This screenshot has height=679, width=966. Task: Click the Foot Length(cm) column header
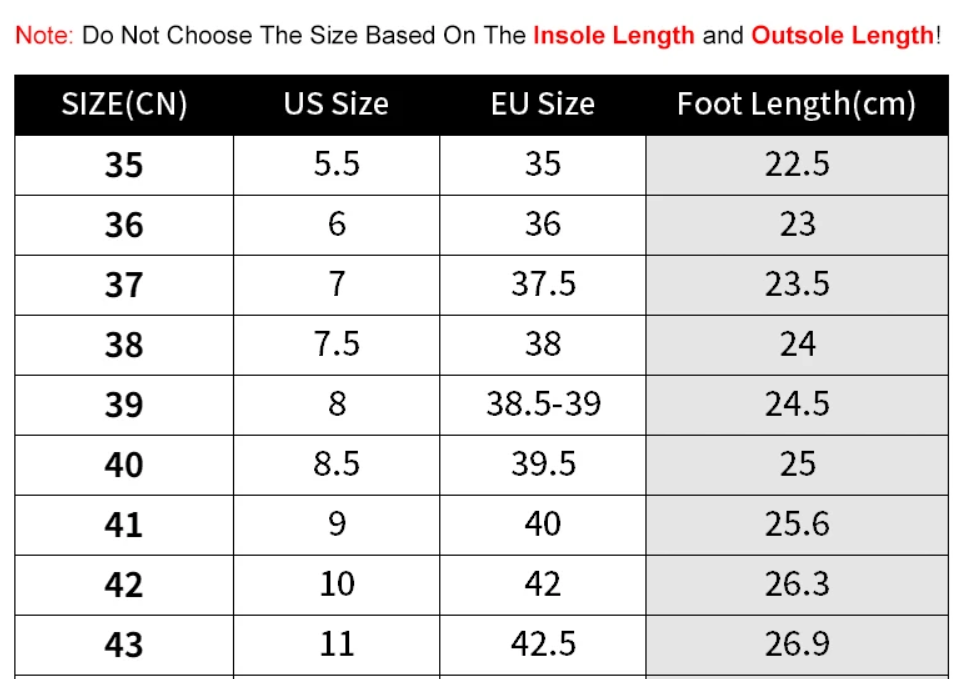click(797, 104)
